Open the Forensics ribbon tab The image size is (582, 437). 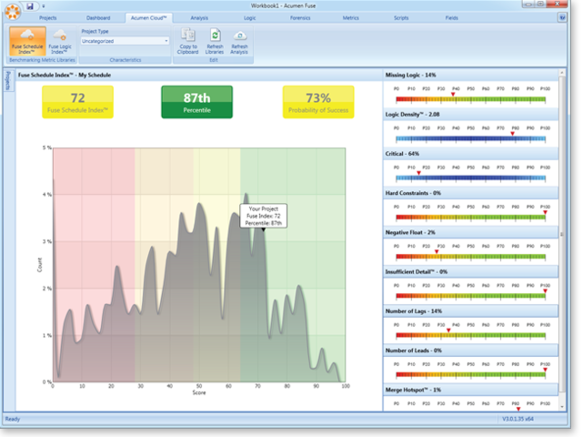pyautogui.click(x=300, y=18)
